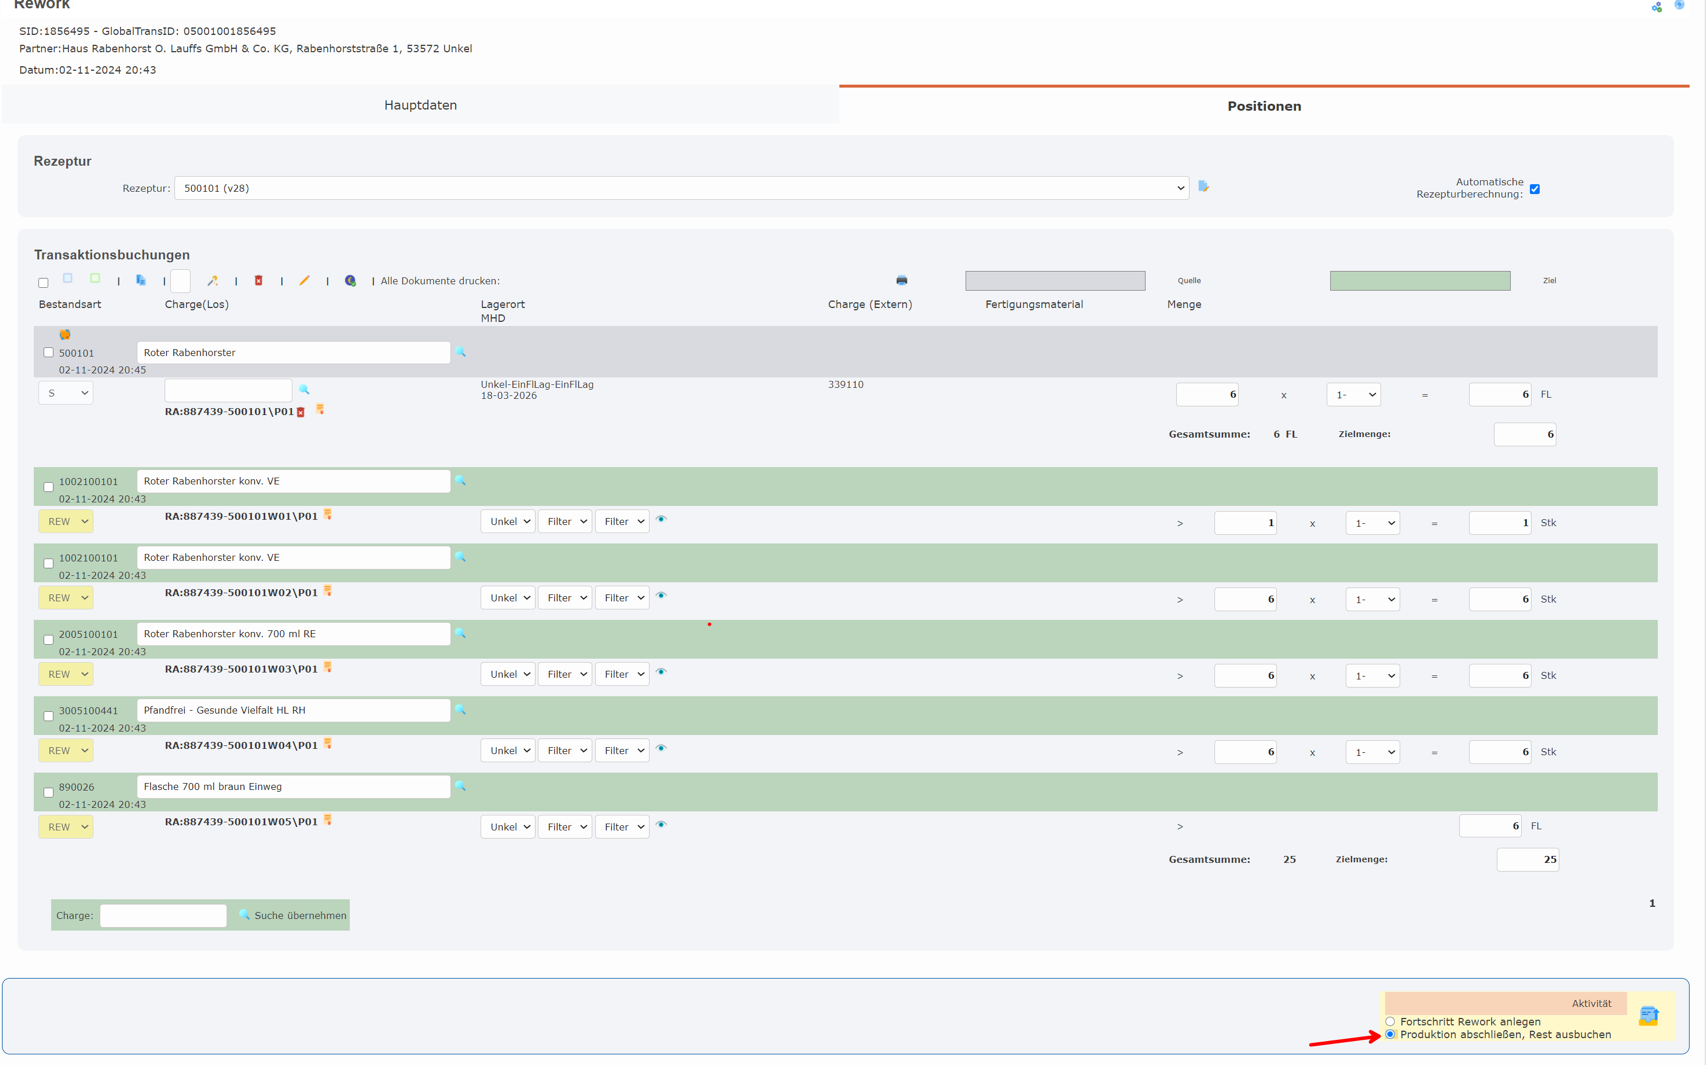Open the Unkel dropdown in W02 row
This screenshot has height=1065, width=1706.
508,598
